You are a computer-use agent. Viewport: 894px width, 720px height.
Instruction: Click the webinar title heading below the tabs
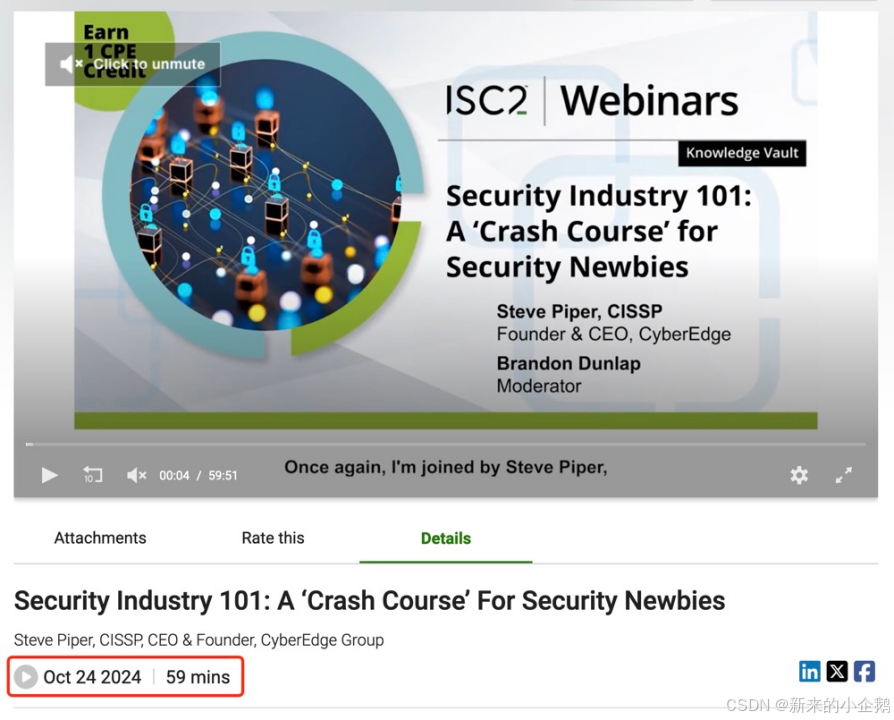click(369, 601)
